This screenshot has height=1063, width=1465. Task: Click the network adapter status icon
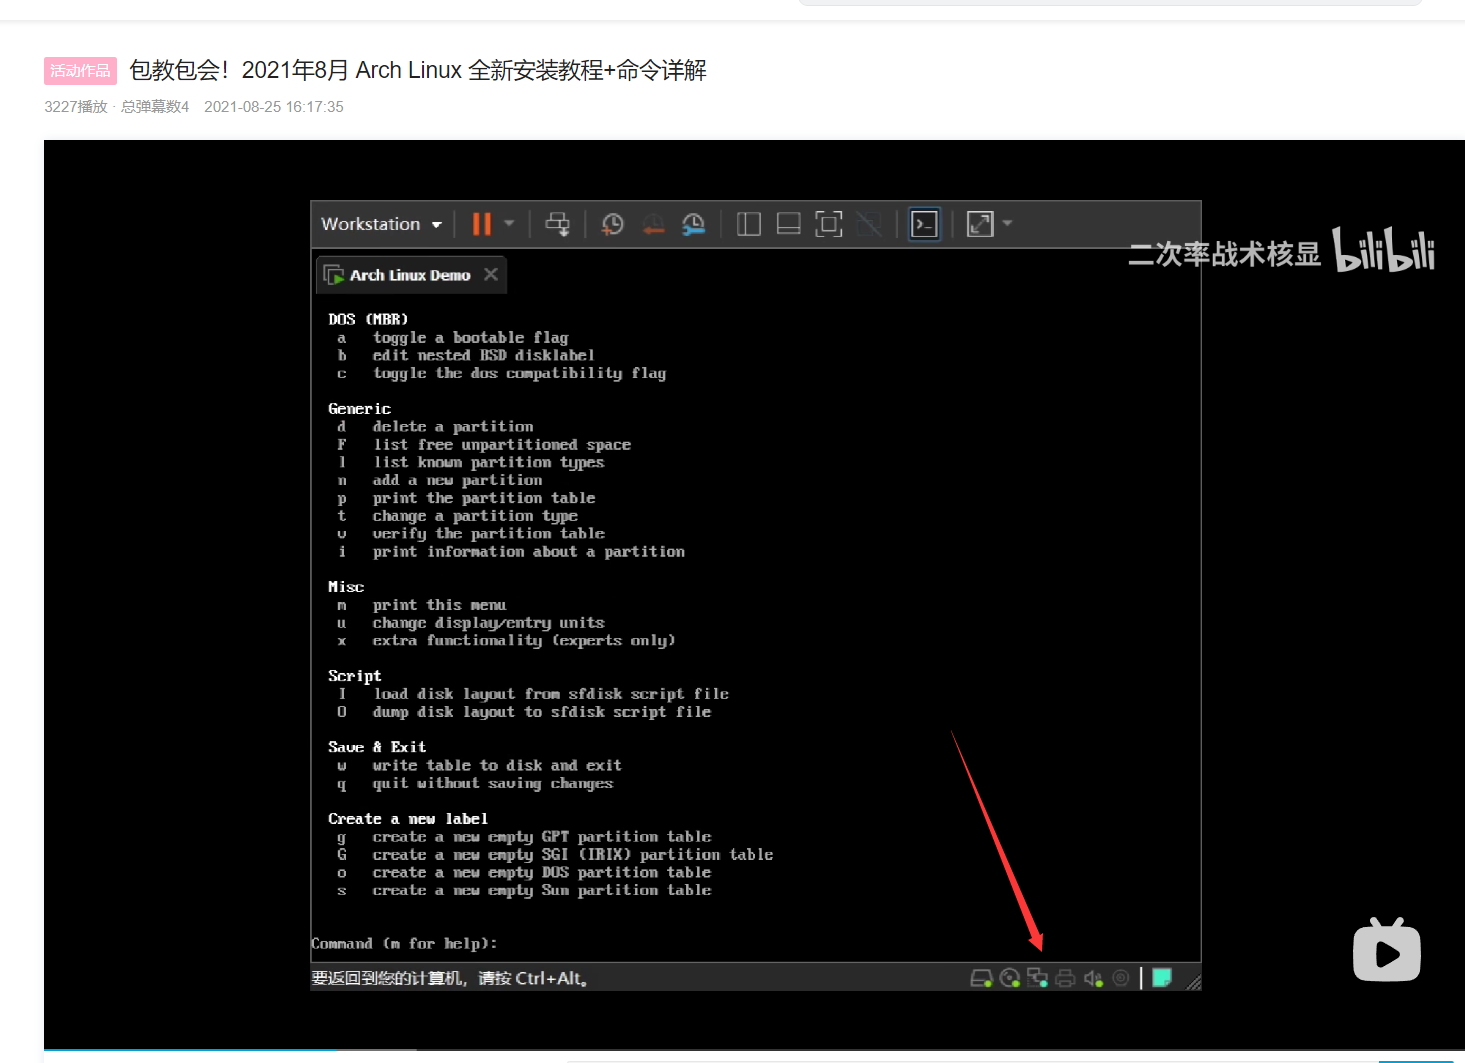tap(1037, 977)
